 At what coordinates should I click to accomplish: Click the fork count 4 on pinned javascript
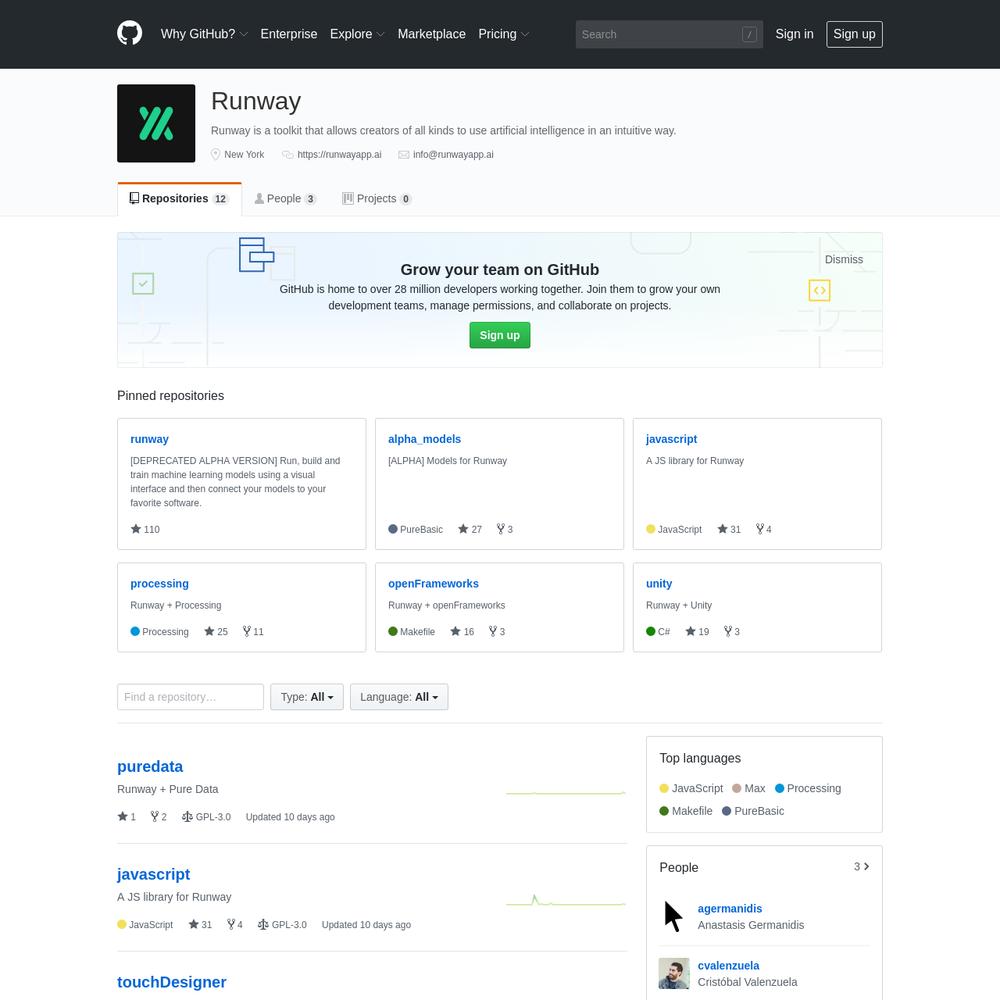(x=763, y=529)
